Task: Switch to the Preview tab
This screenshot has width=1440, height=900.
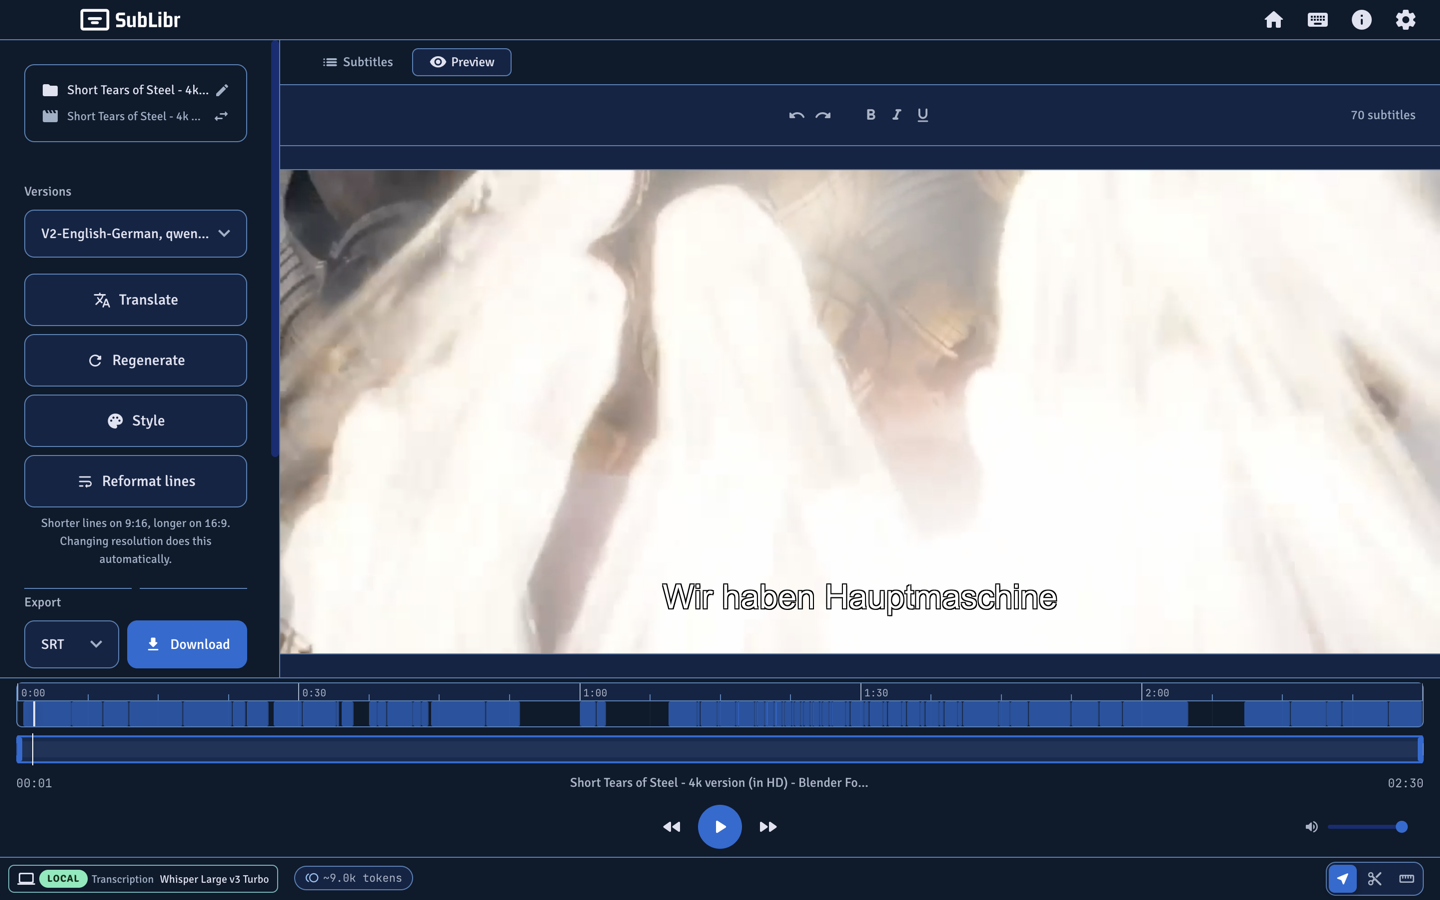Action: point(461,62)
